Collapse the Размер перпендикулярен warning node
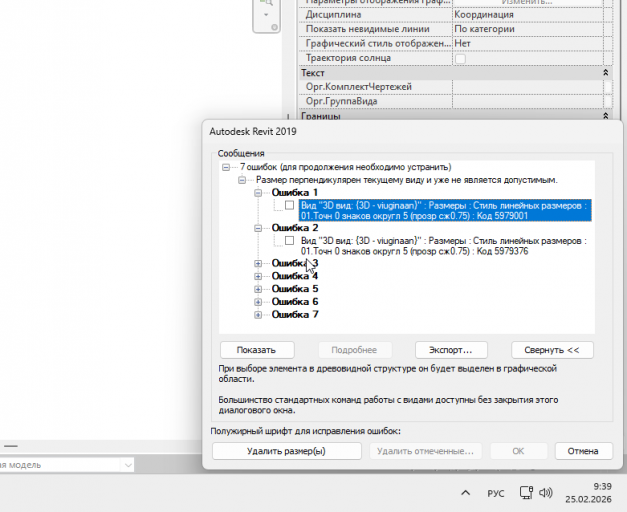Viewport: 627px width, 512px height. (242, 180)
